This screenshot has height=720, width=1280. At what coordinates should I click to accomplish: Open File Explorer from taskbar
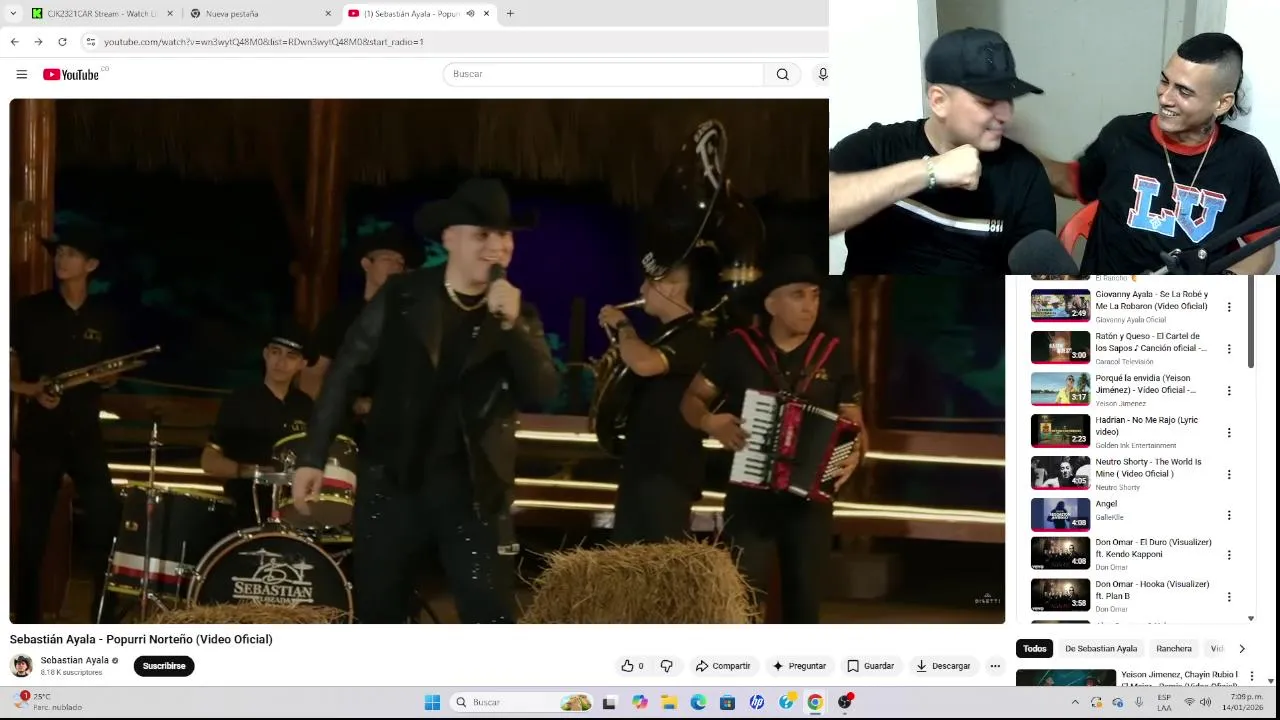669,702
